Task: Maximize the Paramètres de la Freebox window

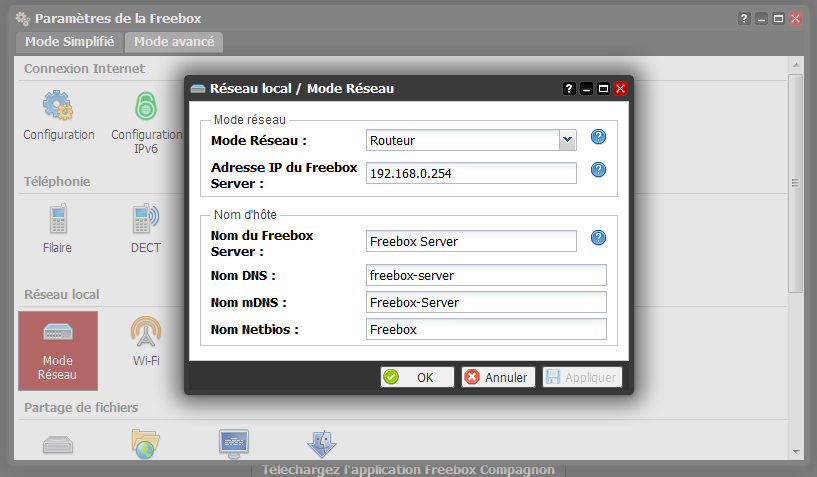Action: point(778,19)
